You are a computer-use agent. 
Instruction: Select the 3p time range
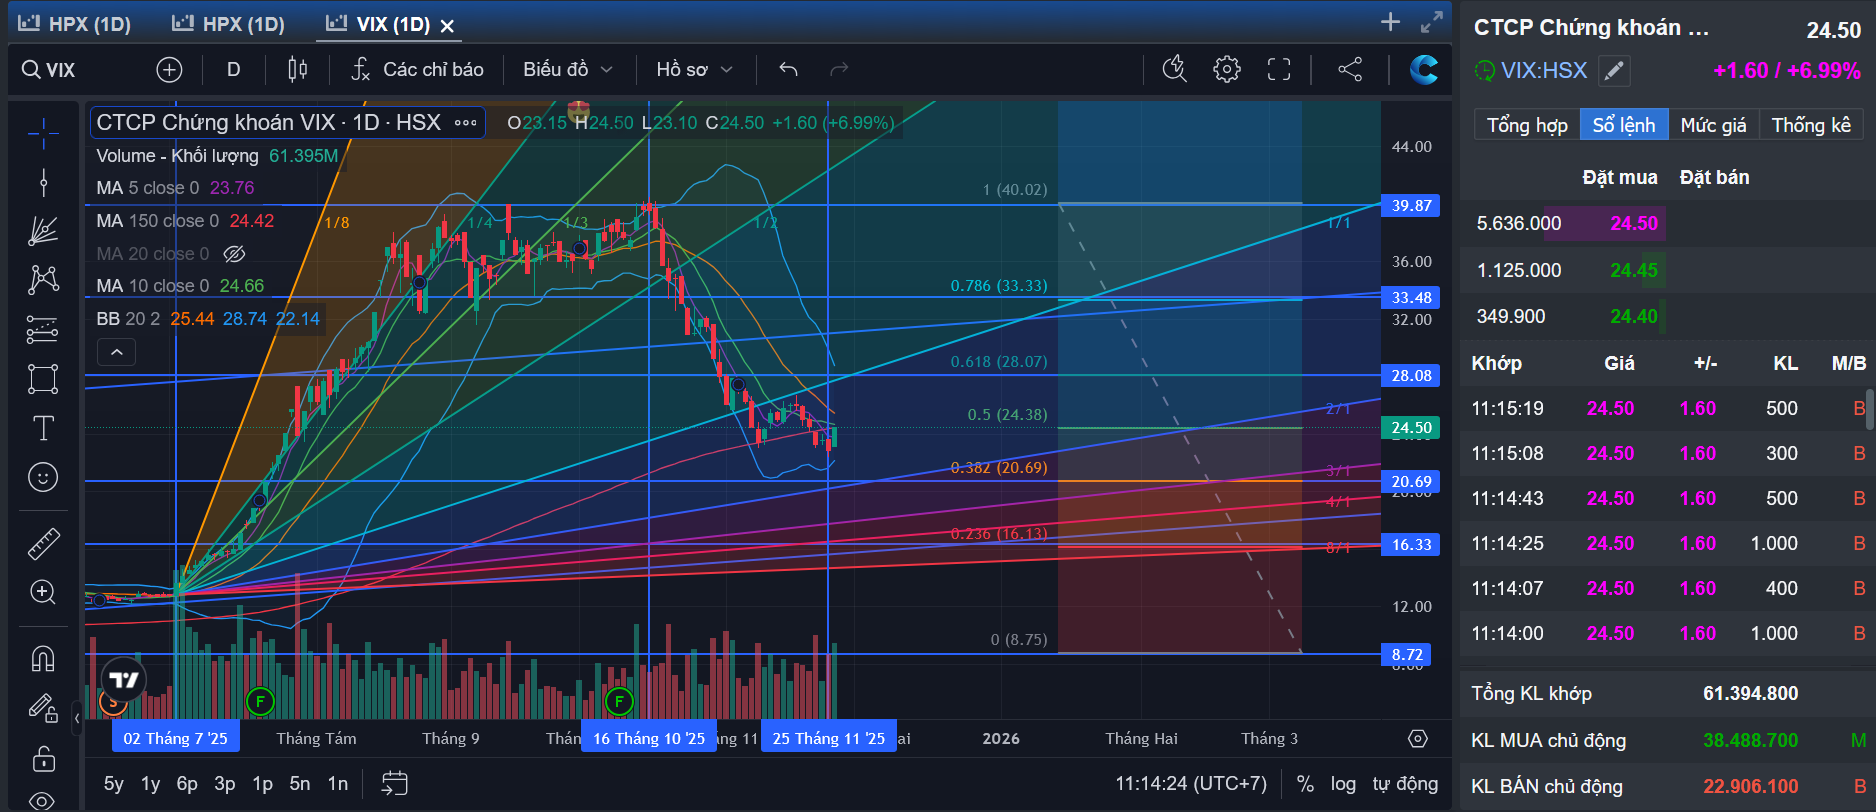coord(225,784)
